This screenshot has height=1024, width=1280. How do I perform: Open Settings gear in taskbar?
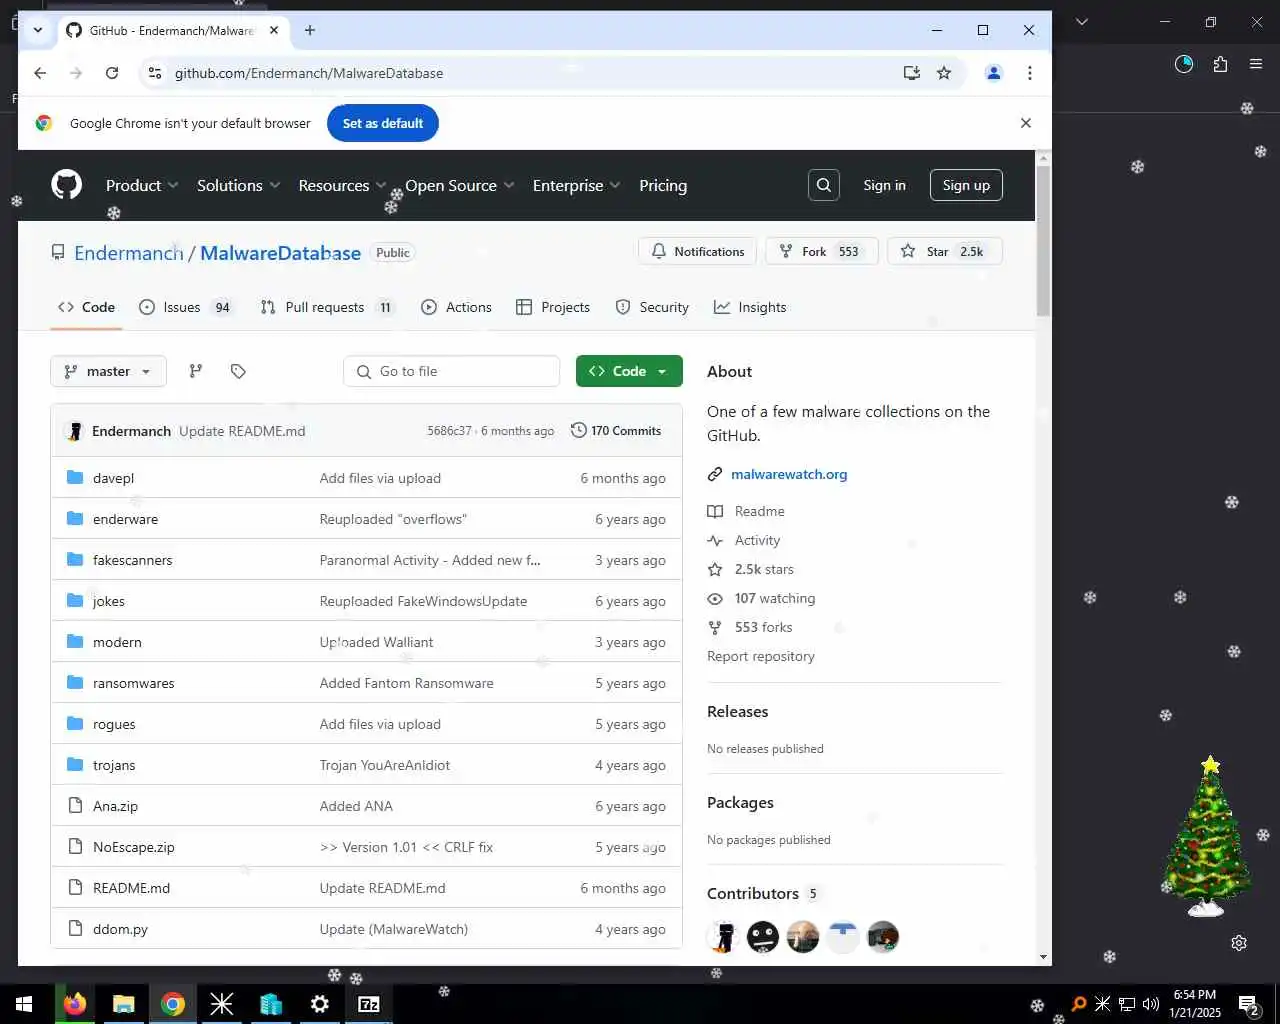pyautogui.click(x=320, y=1004)
